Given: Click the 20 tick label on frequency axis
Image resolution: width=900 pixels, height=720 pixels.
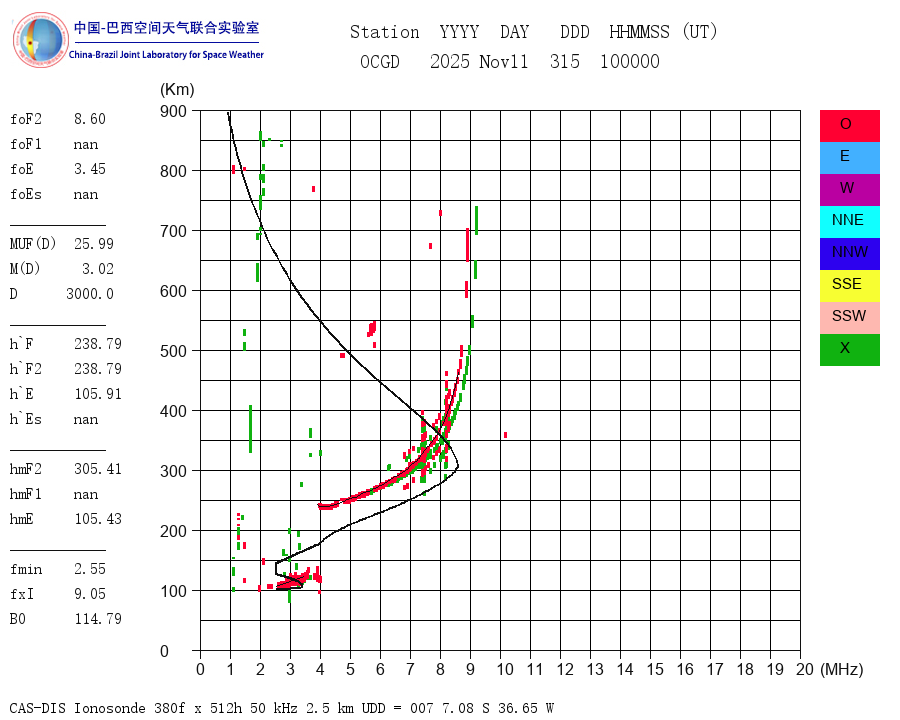Looking at the screenshot, I should click(805, 669).
